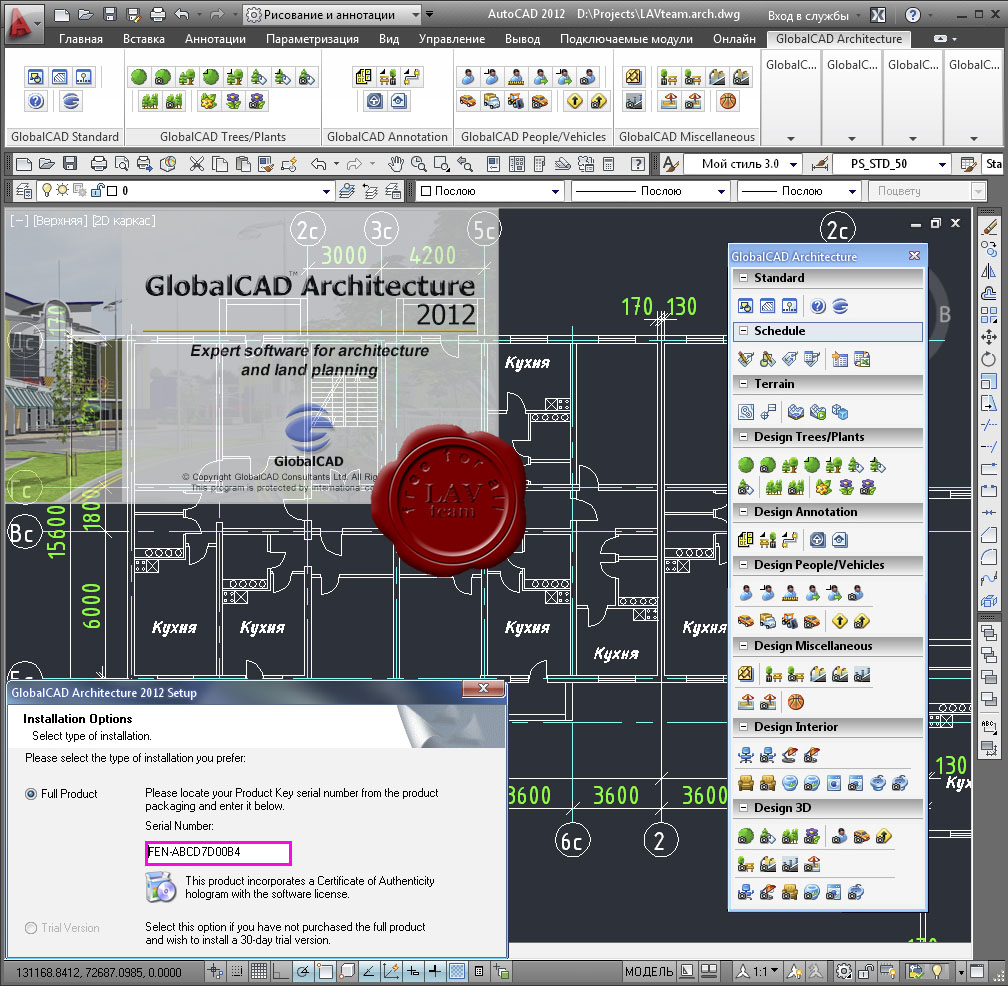Toggle polar tracking in status bar
This screenshot has height=986, width=1008.
pos(303,971)
